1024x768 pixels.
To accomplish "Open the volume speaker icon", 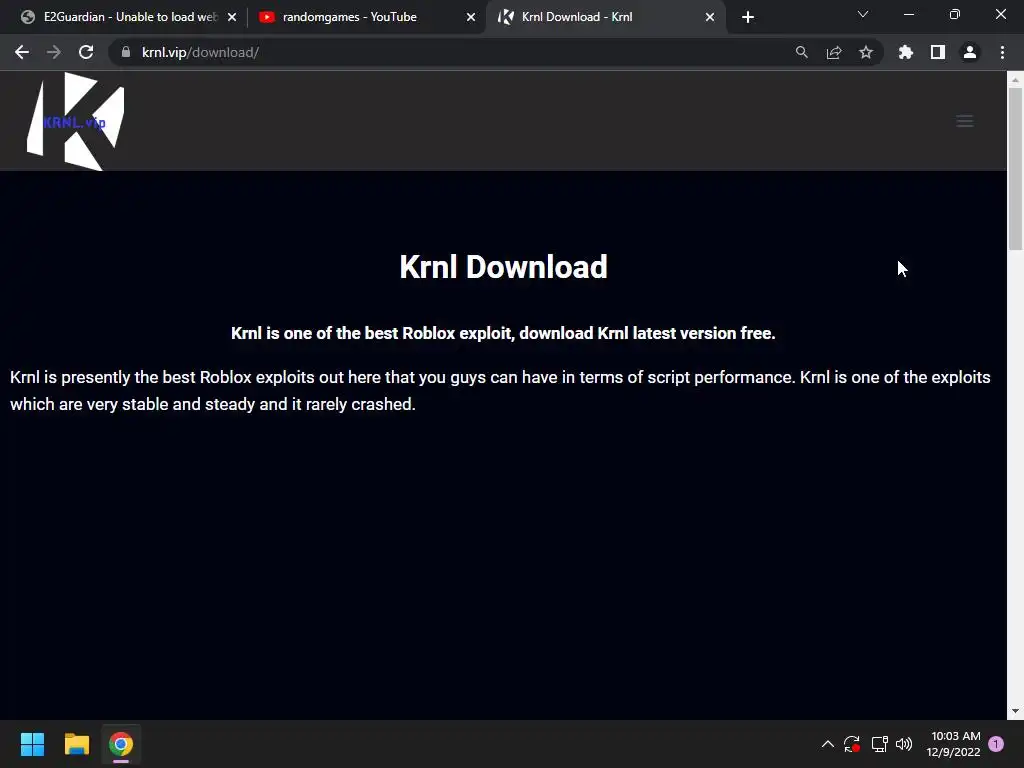I will coord(904,744).
